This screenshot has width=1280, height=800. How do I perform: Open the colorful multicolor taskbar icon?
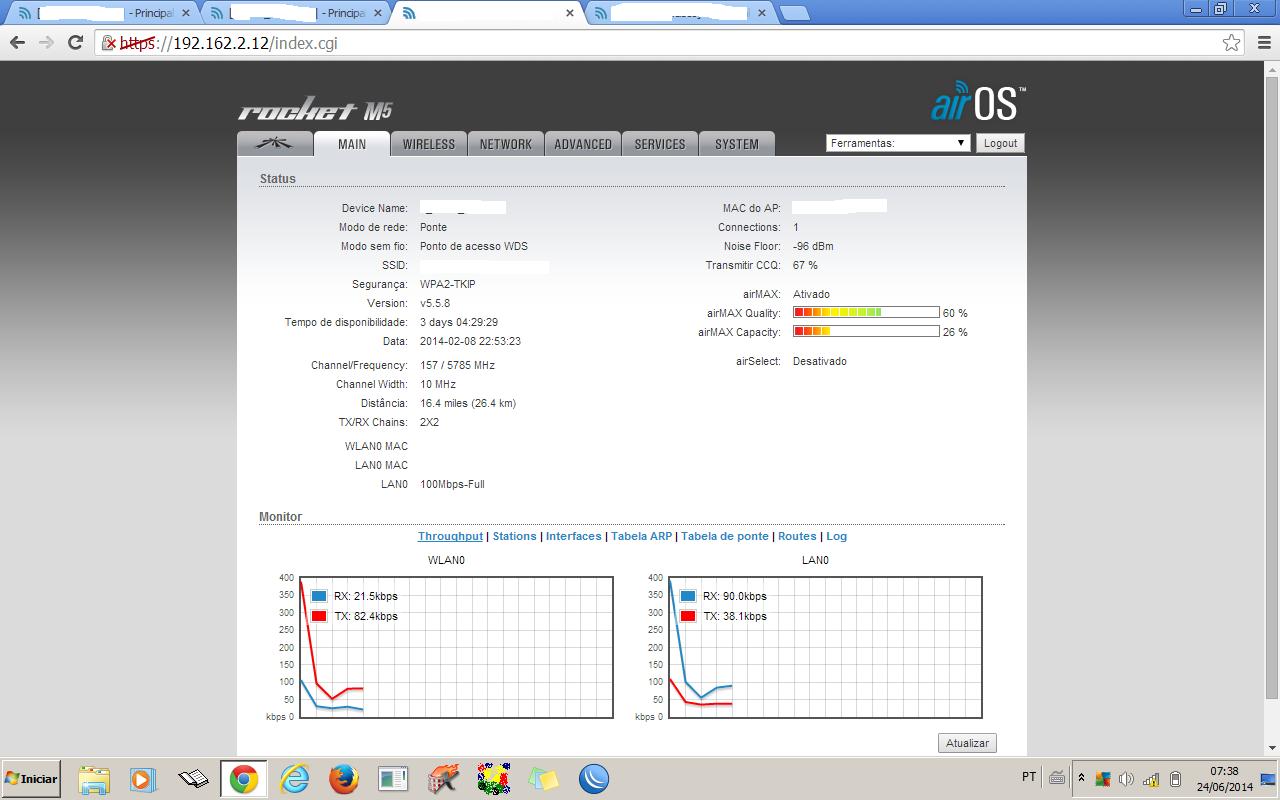click(494, 778)
